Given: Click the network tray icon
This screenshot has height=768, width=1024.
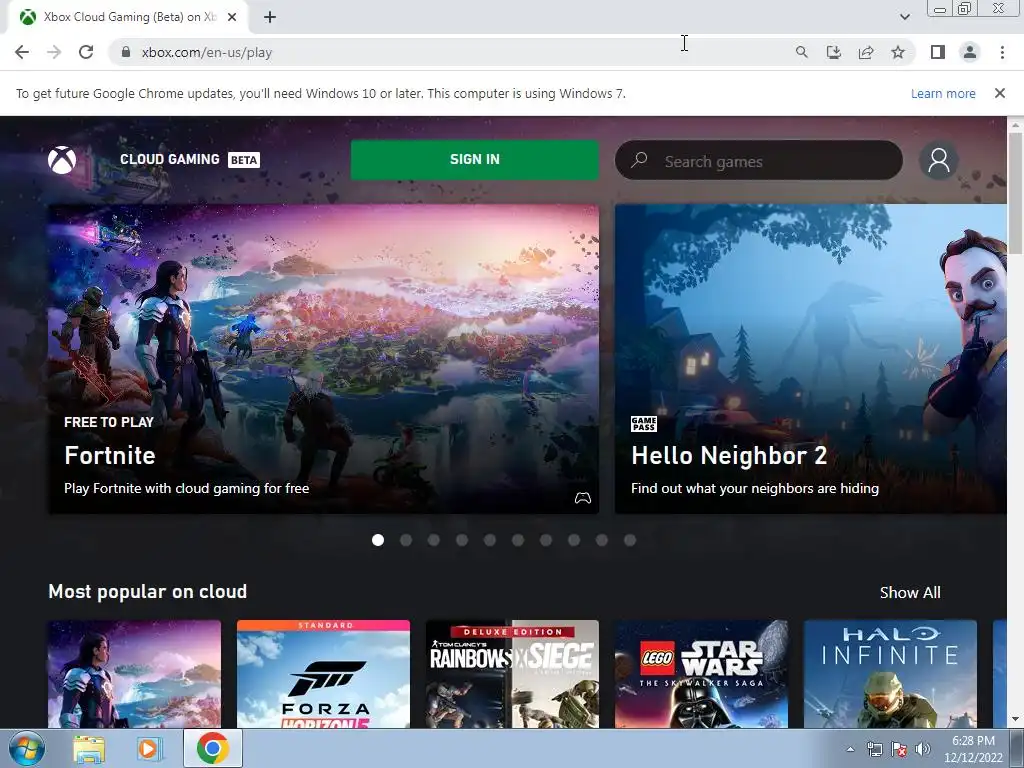Looking at the screenshot, I should 874,749.
